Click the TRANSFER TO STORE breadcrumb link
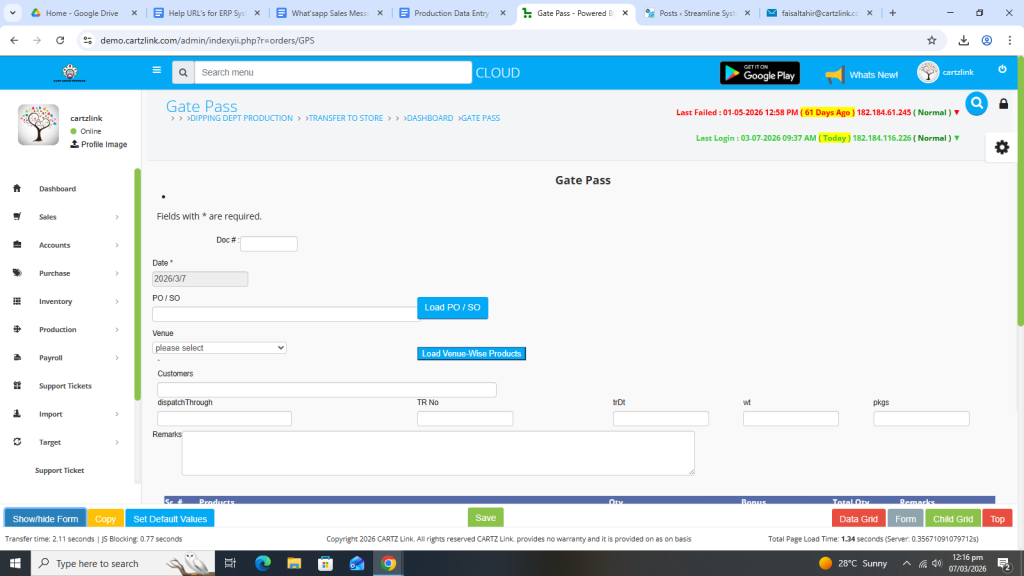1024x576 pixels. (346, 118)
